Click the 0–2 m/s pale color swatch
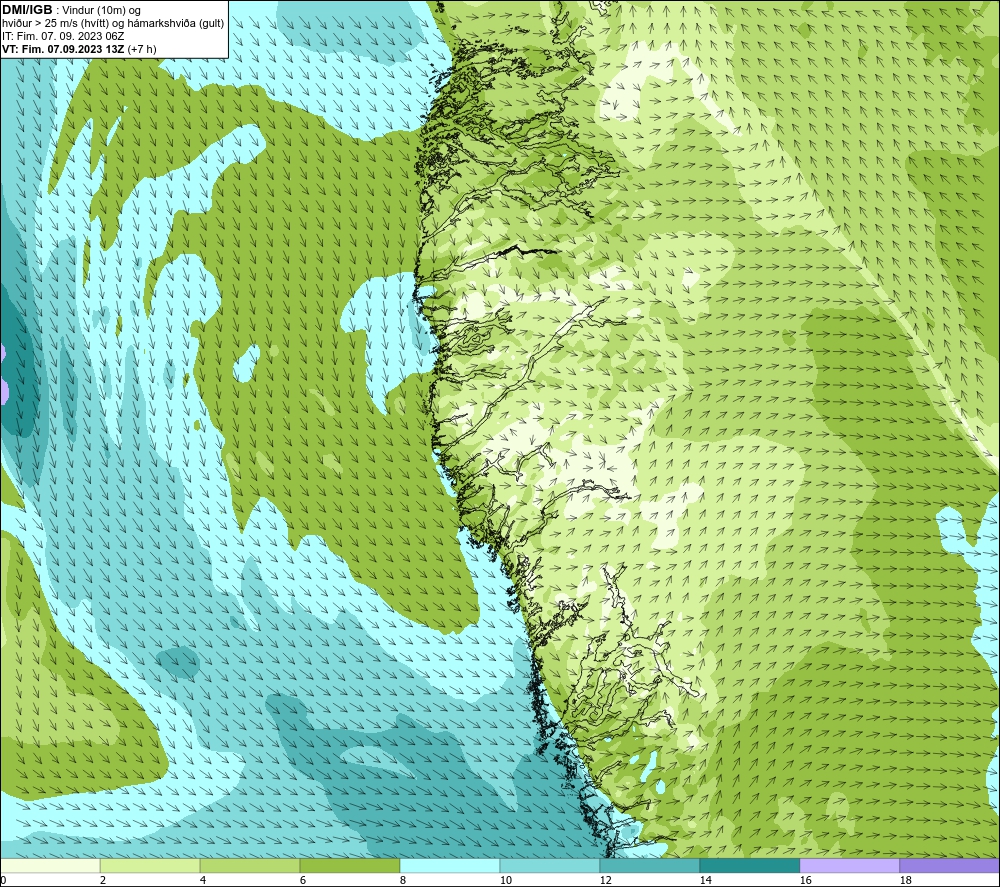The width and height of the screenshot is (1000, 887). coord(50,865)
